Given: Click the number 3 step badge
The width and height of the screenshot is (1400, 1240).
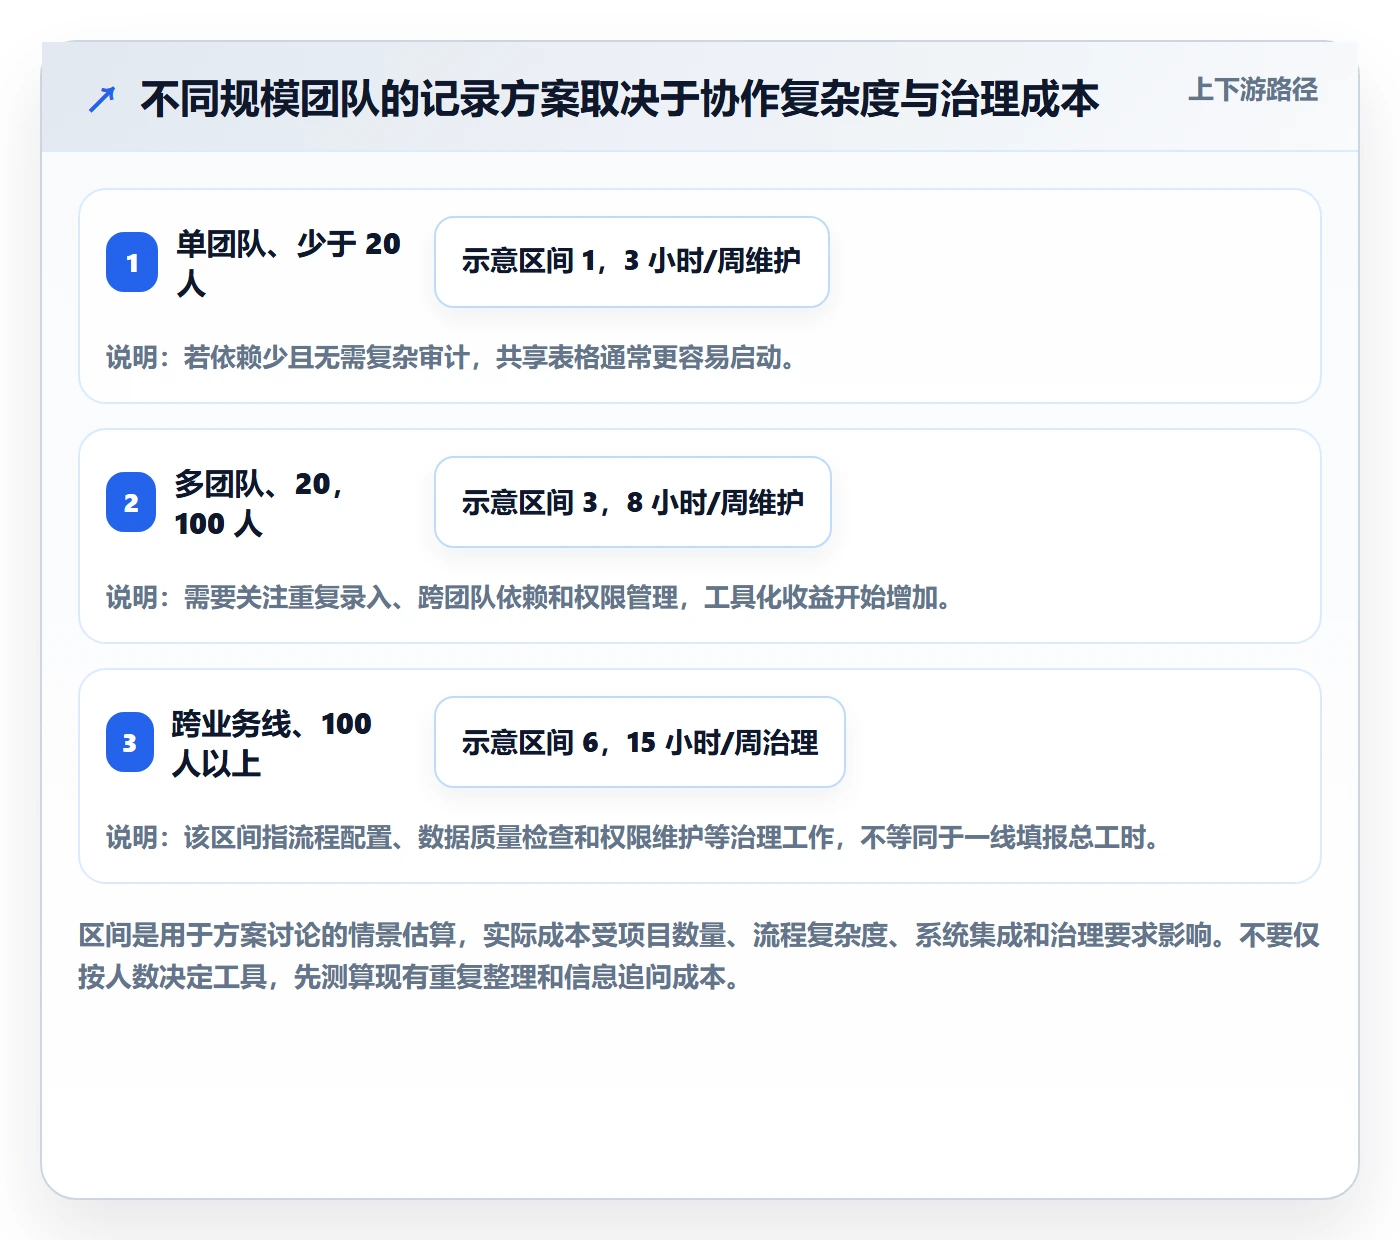Looking at the screenshot, I should [x=130, y=742].
